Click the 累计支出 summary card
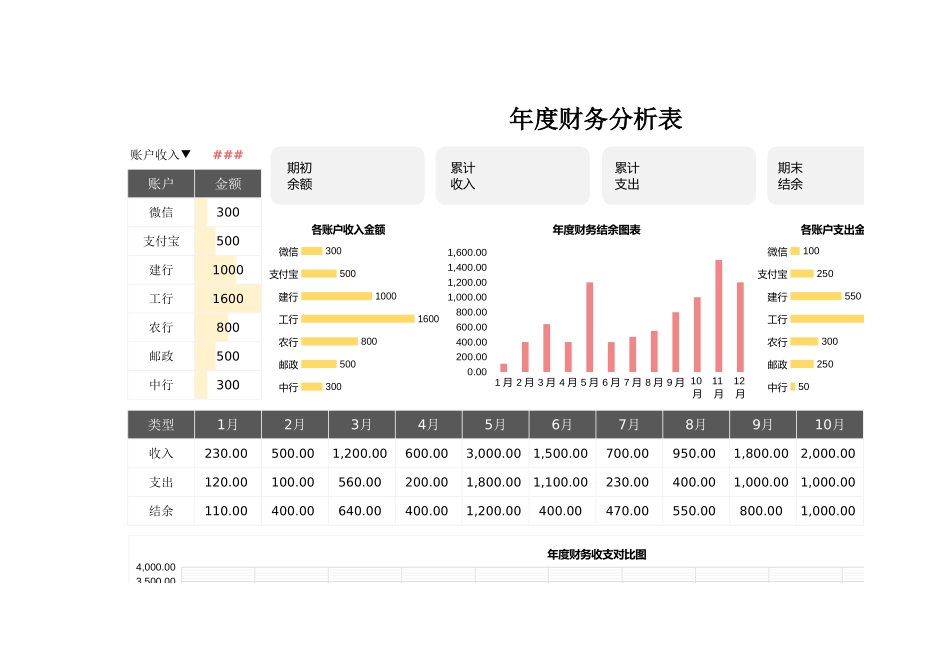Image resolution: width=950 pixels, height=672 pixels. pyautogui.click(x=678, y=176)
